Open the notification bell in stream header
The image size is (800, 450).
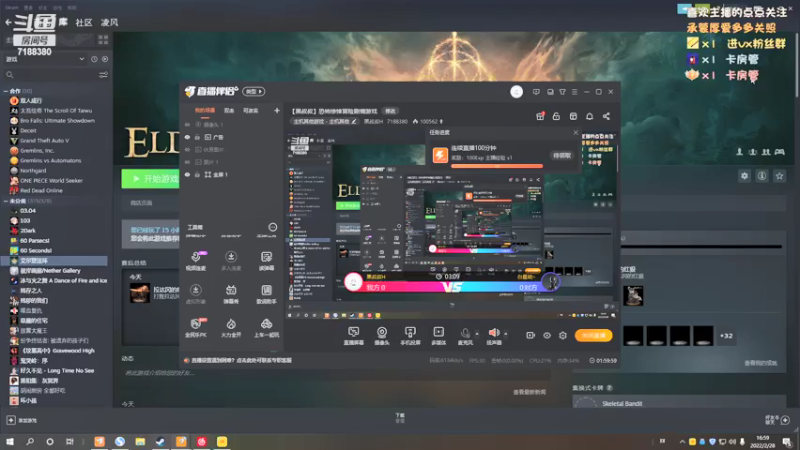pos(589,116)
